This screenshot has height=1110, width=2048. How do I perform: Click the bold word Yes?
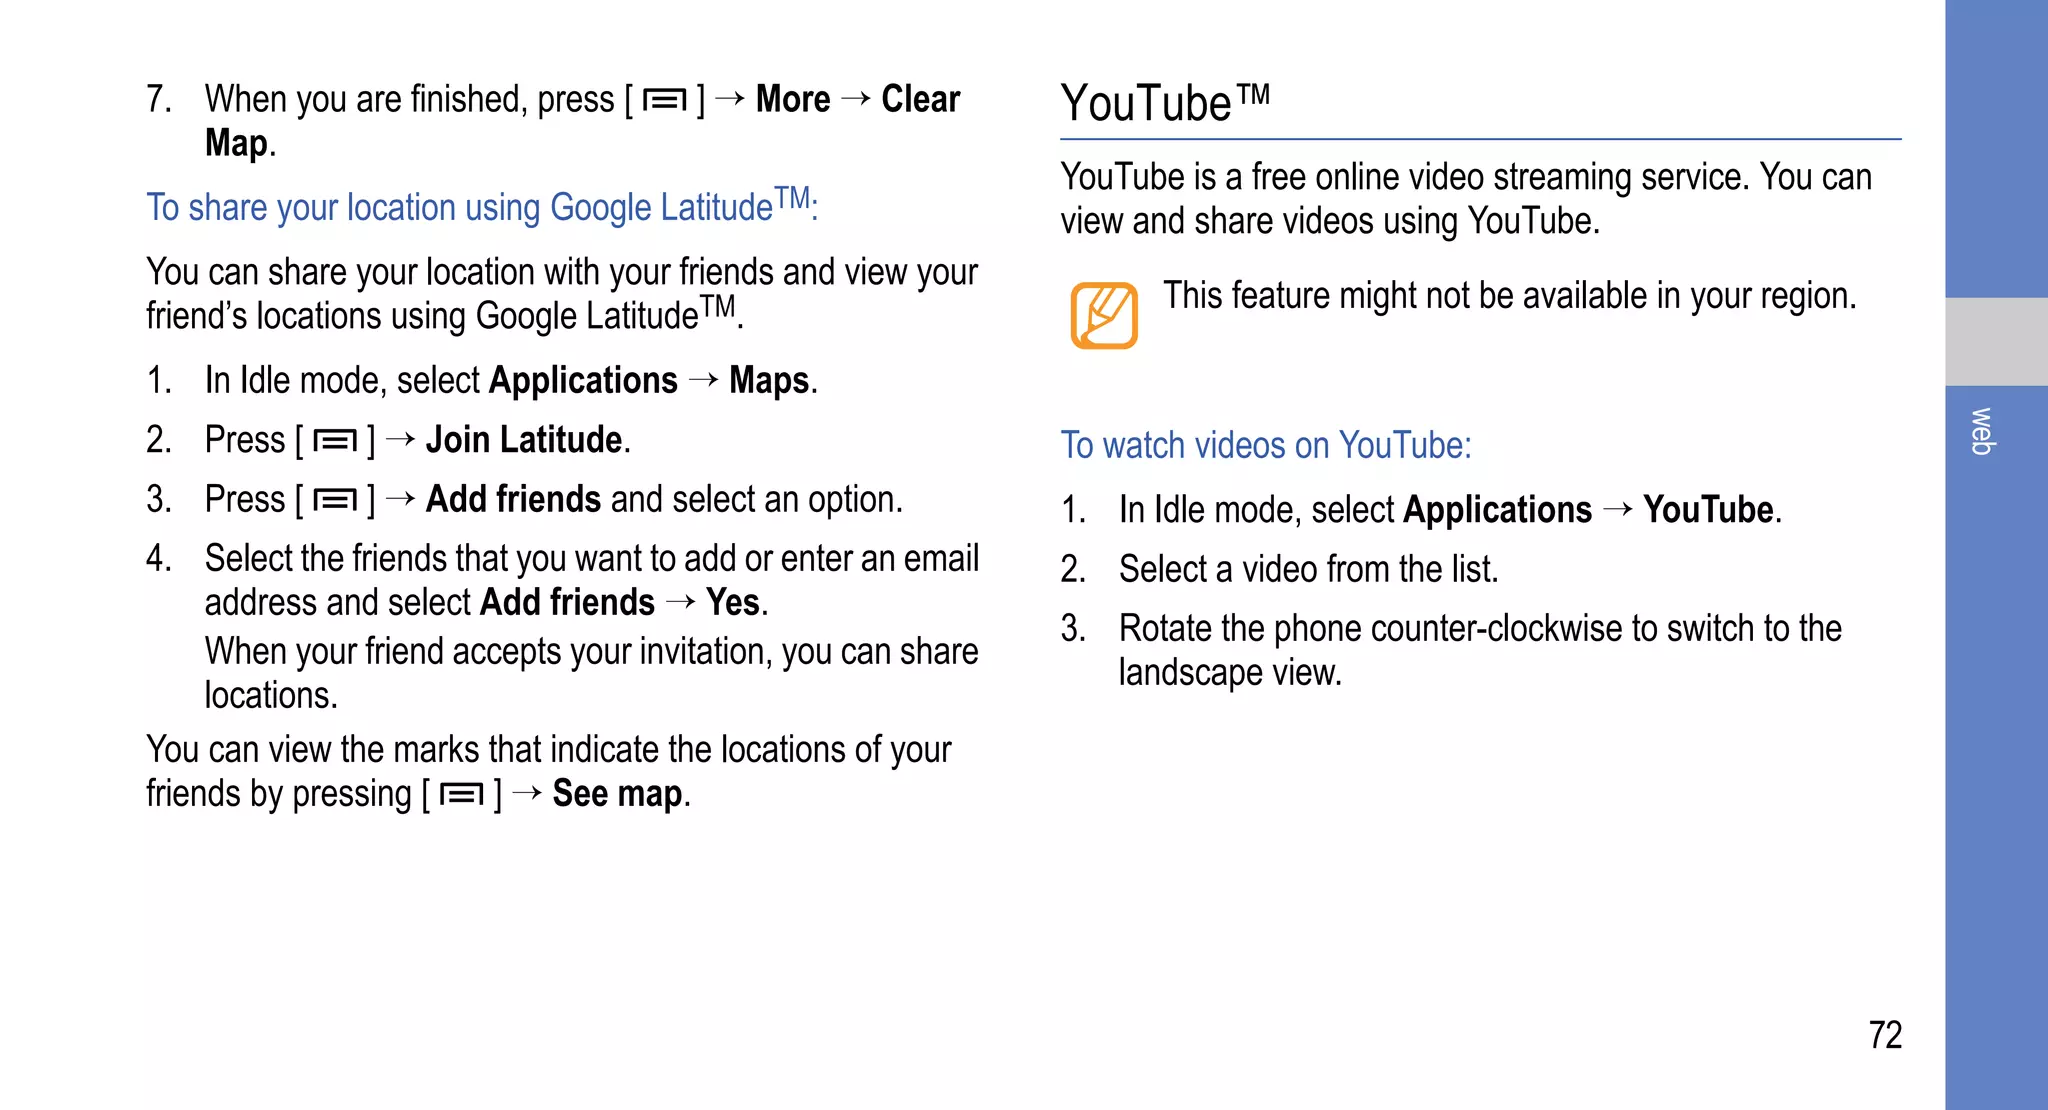pyautogui.click(x=733, y=603)
